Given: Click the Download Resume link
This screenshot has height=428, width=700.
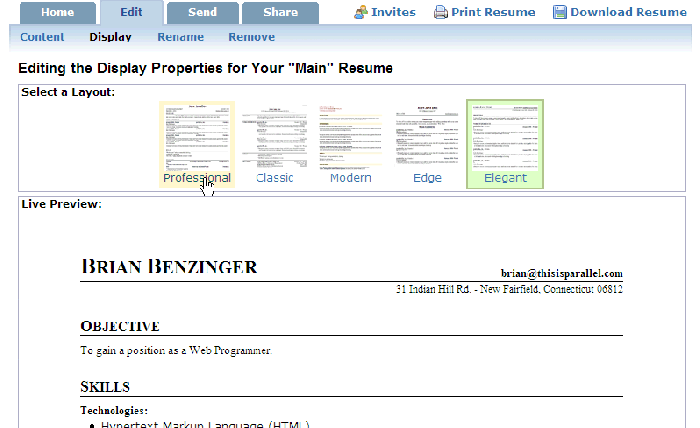Looking at the screenshot, I should pos(628,12).
